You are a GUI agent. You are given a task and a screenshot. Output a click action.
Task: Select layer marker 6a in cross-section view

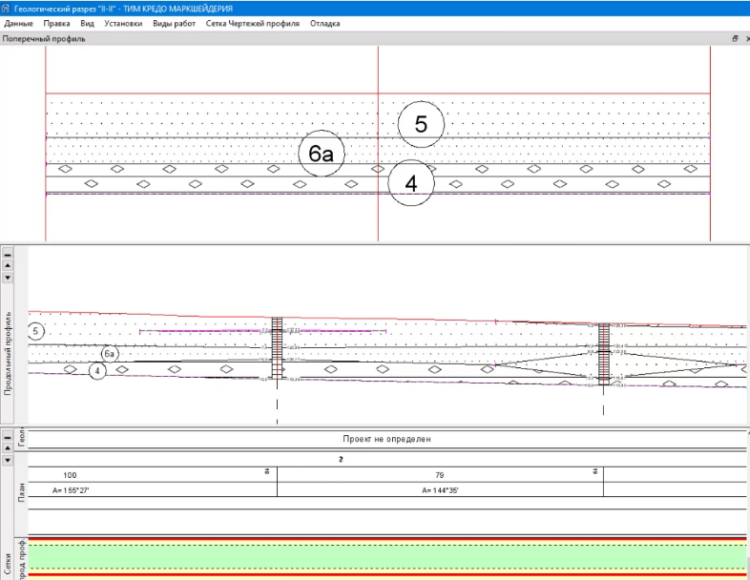click(x=321, y=154)
